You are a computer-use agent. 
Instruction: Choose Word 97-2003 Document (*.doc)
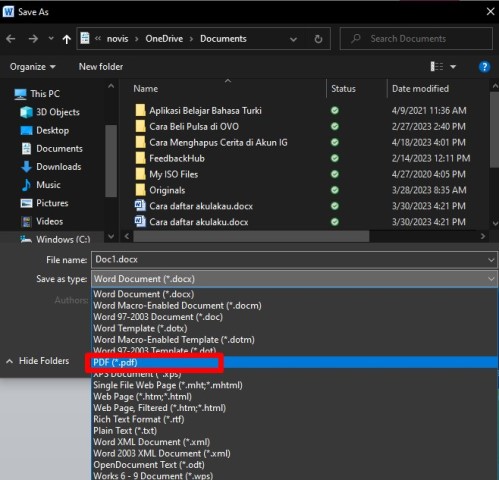pos(295,317)
